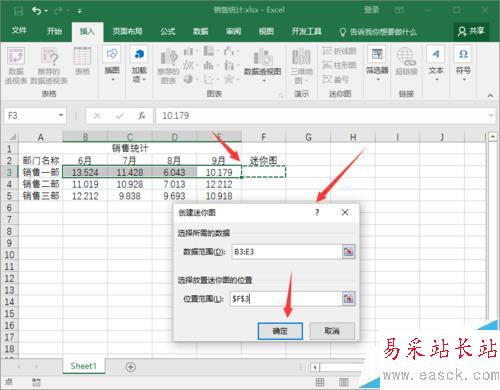Click the formula bar cancel X icon

coord(97,116)
